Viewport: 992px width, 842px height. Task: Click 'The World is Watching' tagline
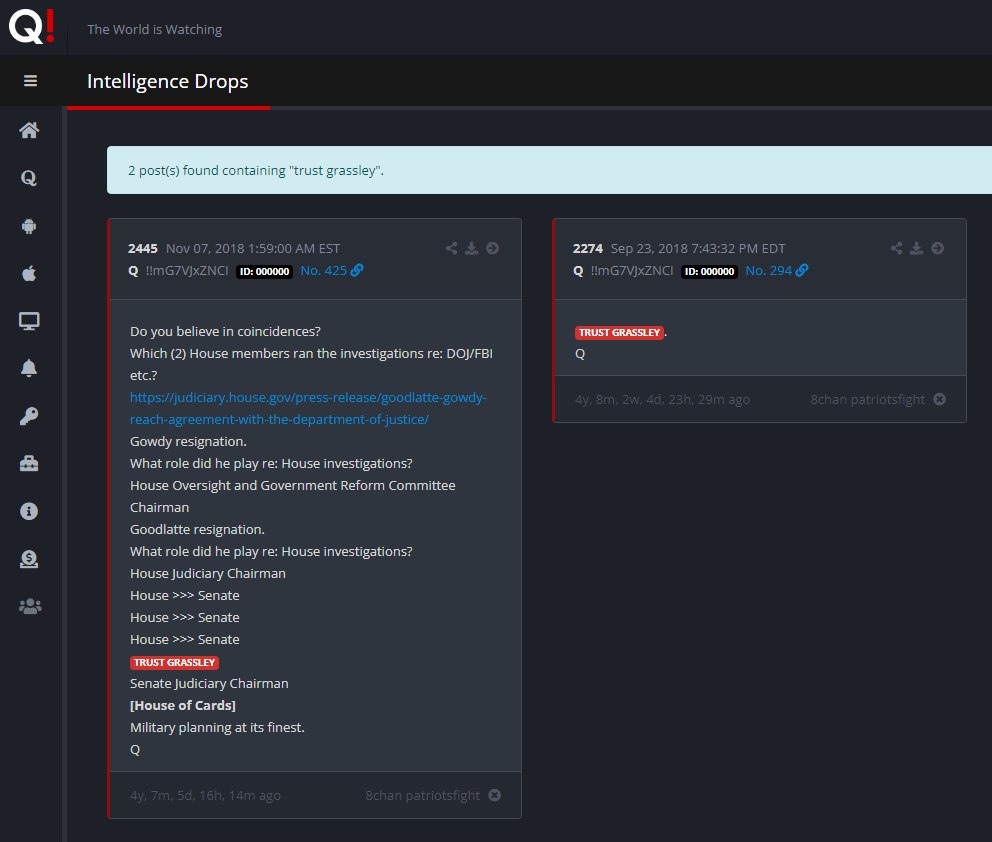pyautogui.click(x=154, y=29)
